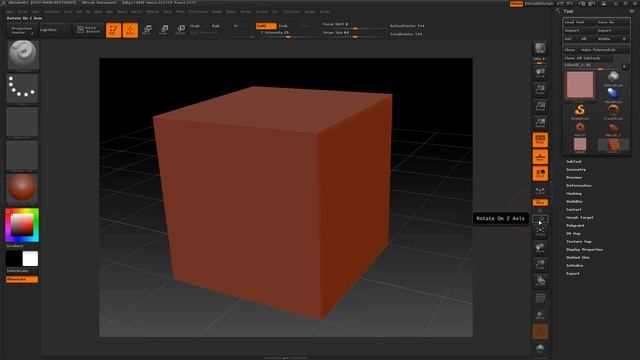
Task: Select the Rotate tool in top shelf
Action: coord(180,30)
